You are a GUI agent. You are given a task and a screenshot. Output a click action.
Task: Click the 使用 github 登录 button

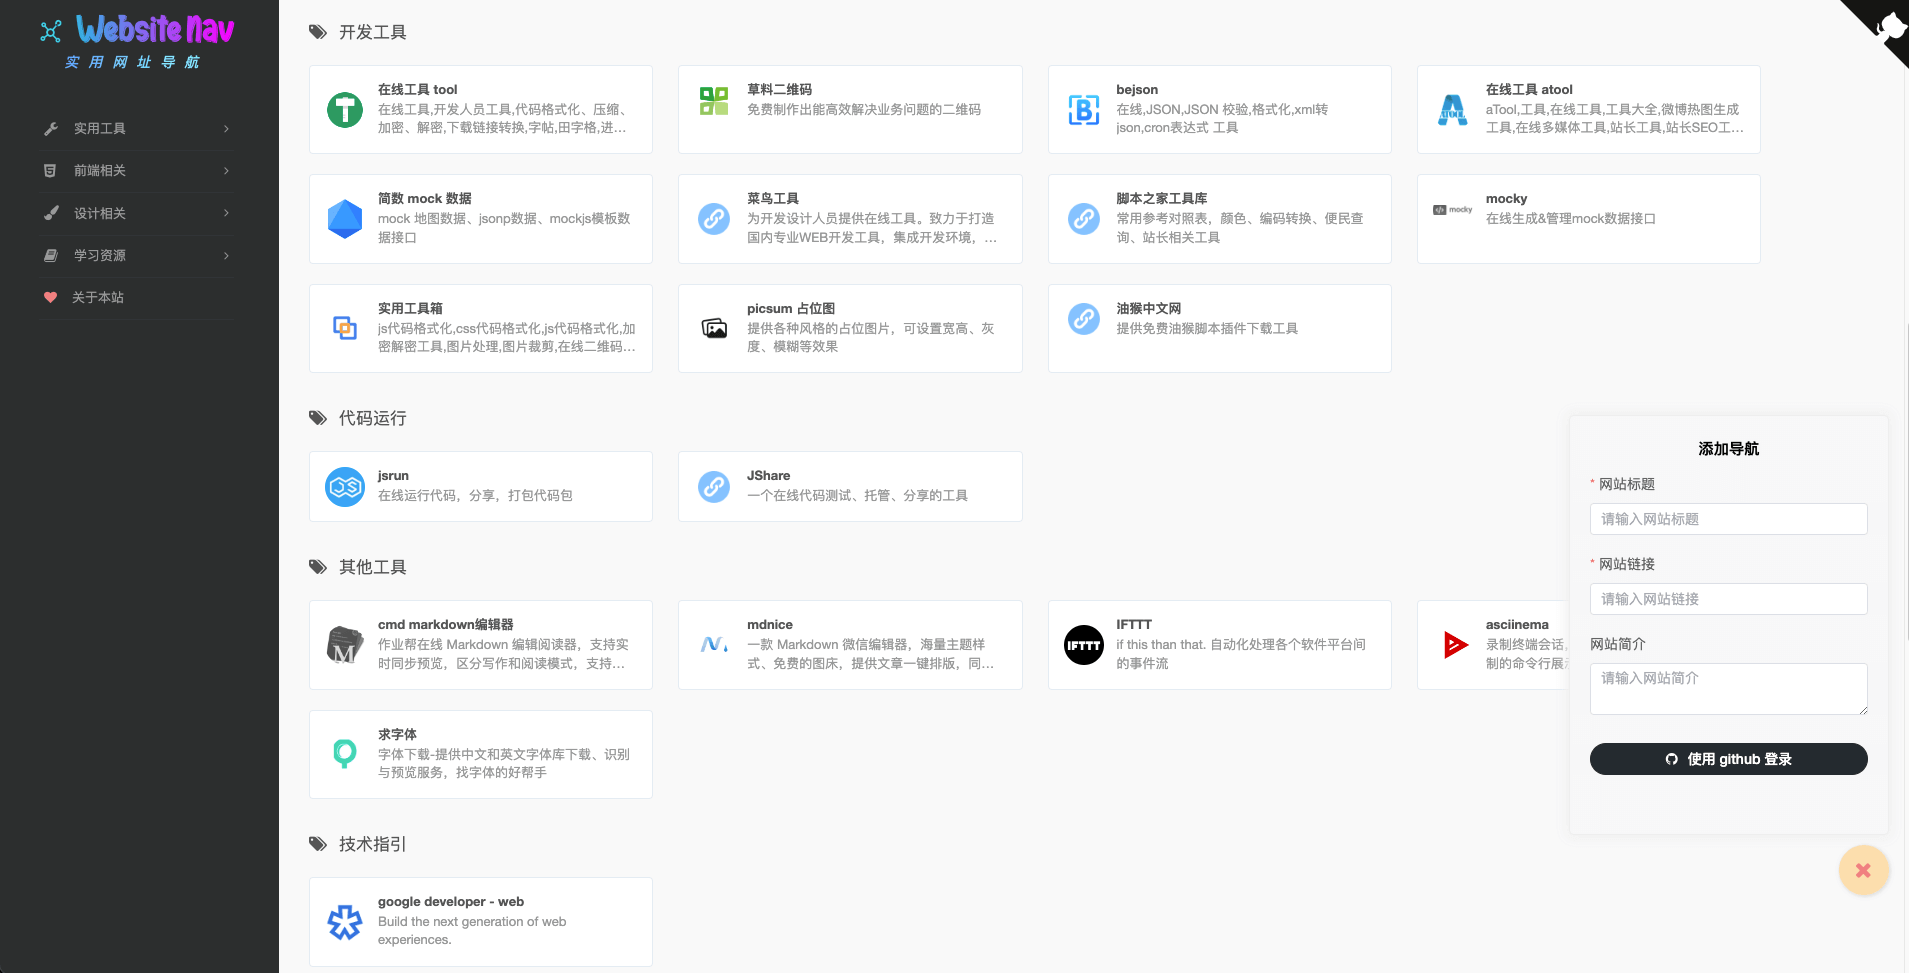point(1728,759)
